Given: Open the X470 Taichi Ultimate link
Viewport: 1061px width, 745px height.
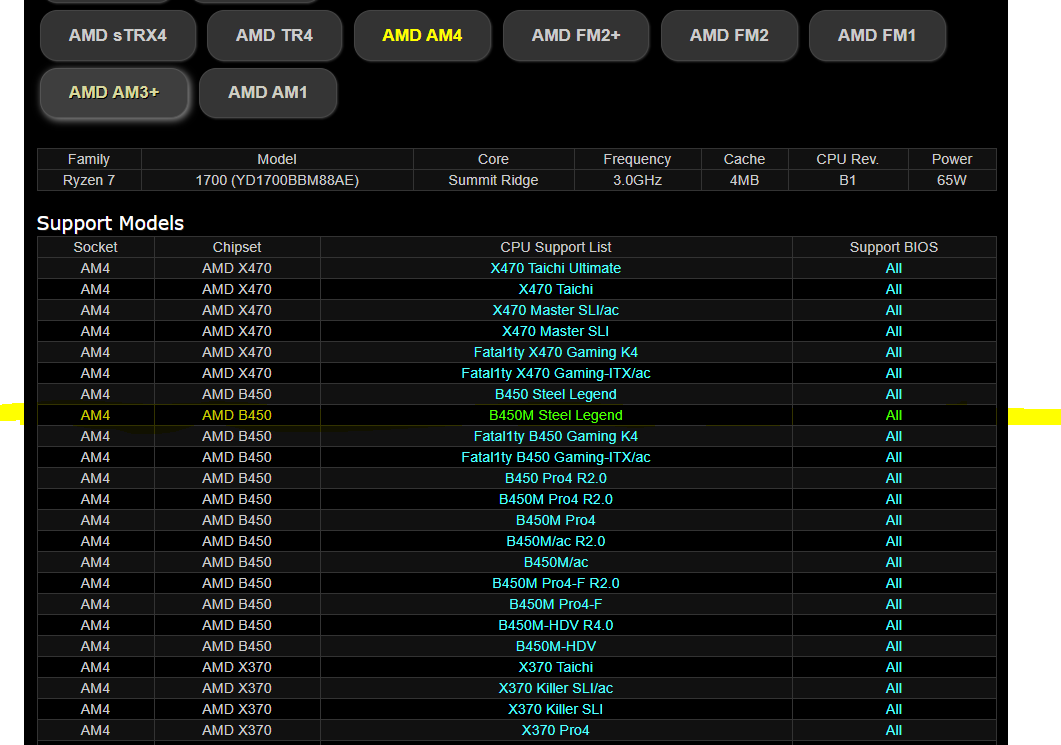Looking at the screenshot, I should click(556, 268).
